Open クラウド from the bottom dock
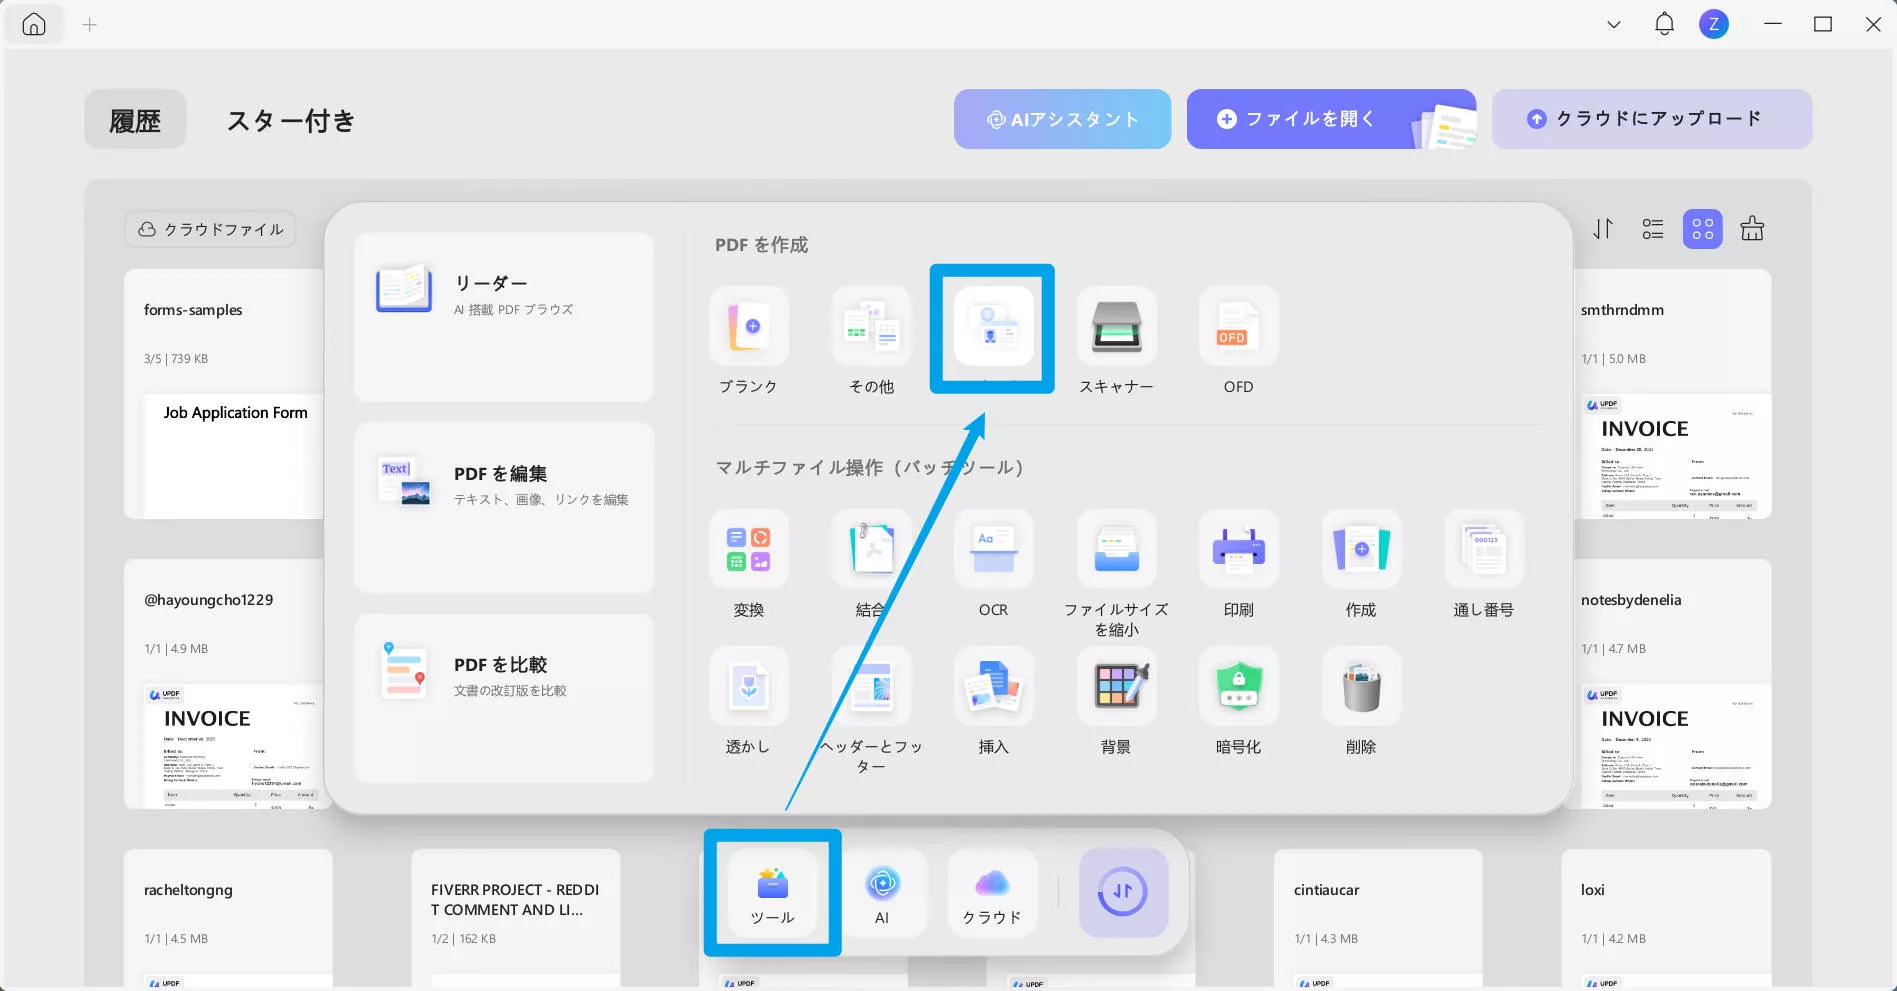1897x991 pixels. [991, 893]
